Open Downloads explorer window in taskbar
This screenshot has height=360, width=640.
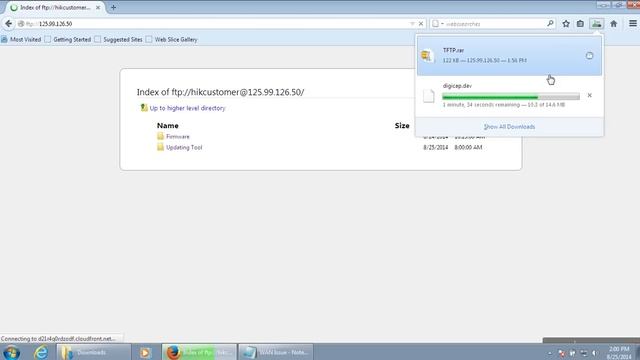94,352
